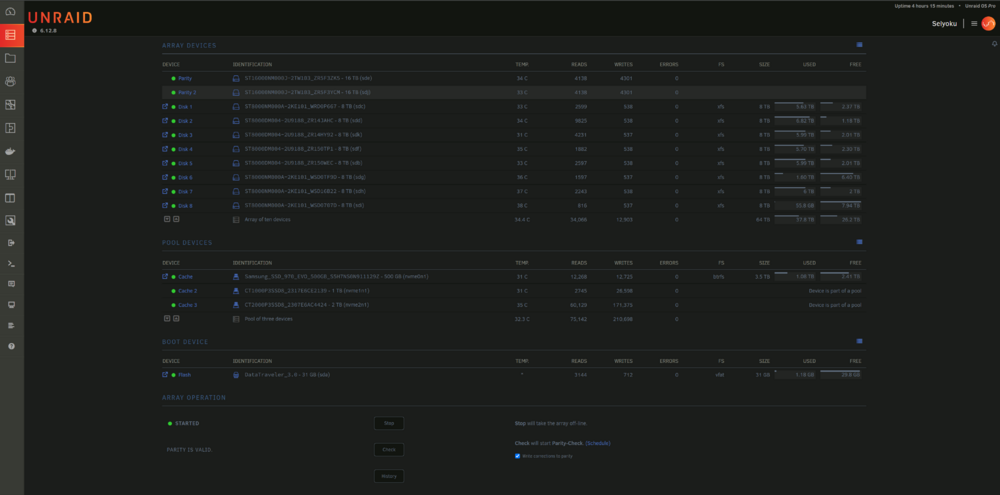This screenshot has height=495, width=1000.
Task: Click the Unraid account avatar icon
Action: point(988,24)
